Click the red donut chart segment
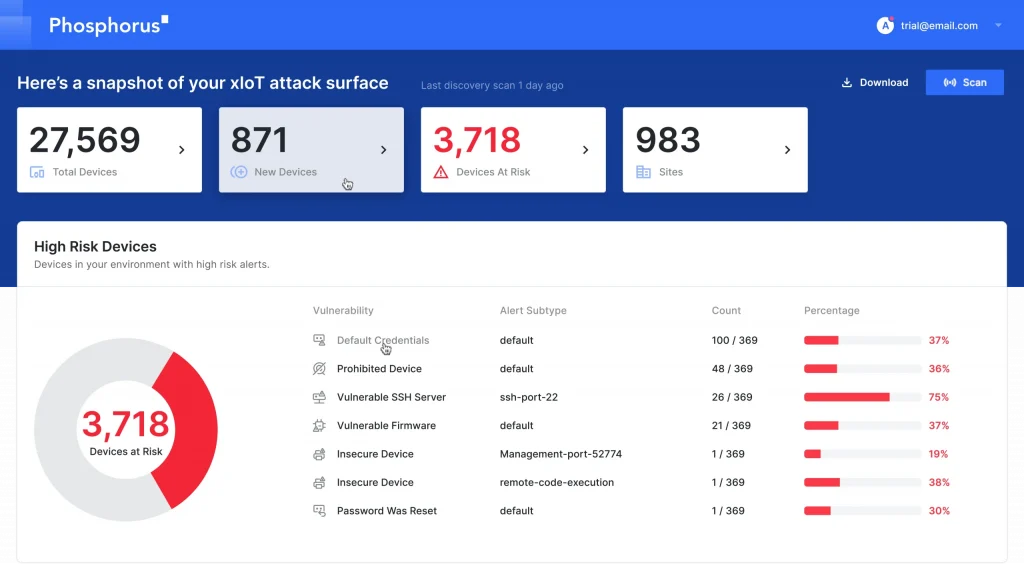Viewport: 1024px width, 564px height. pyautogui.click(x=190, y=430)
